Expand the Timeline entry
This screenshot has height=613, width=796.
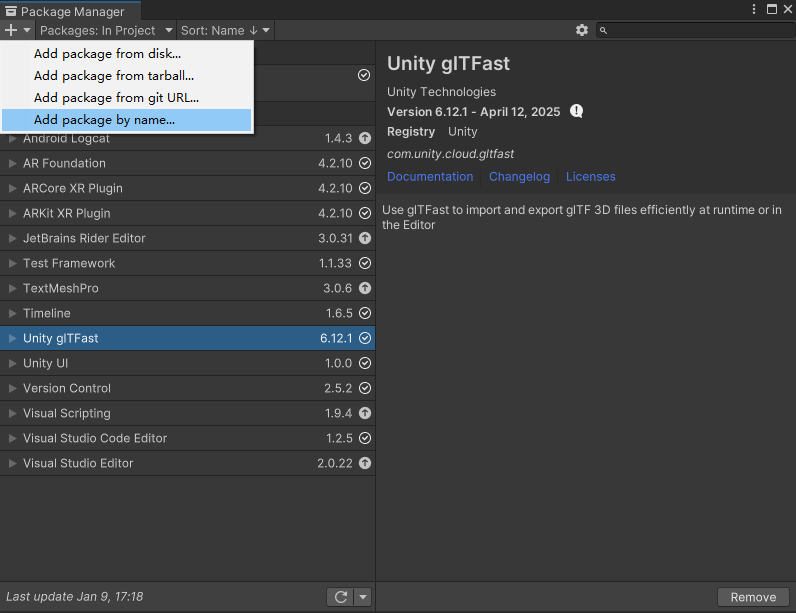pyautogui.click(x=13, y=313)
